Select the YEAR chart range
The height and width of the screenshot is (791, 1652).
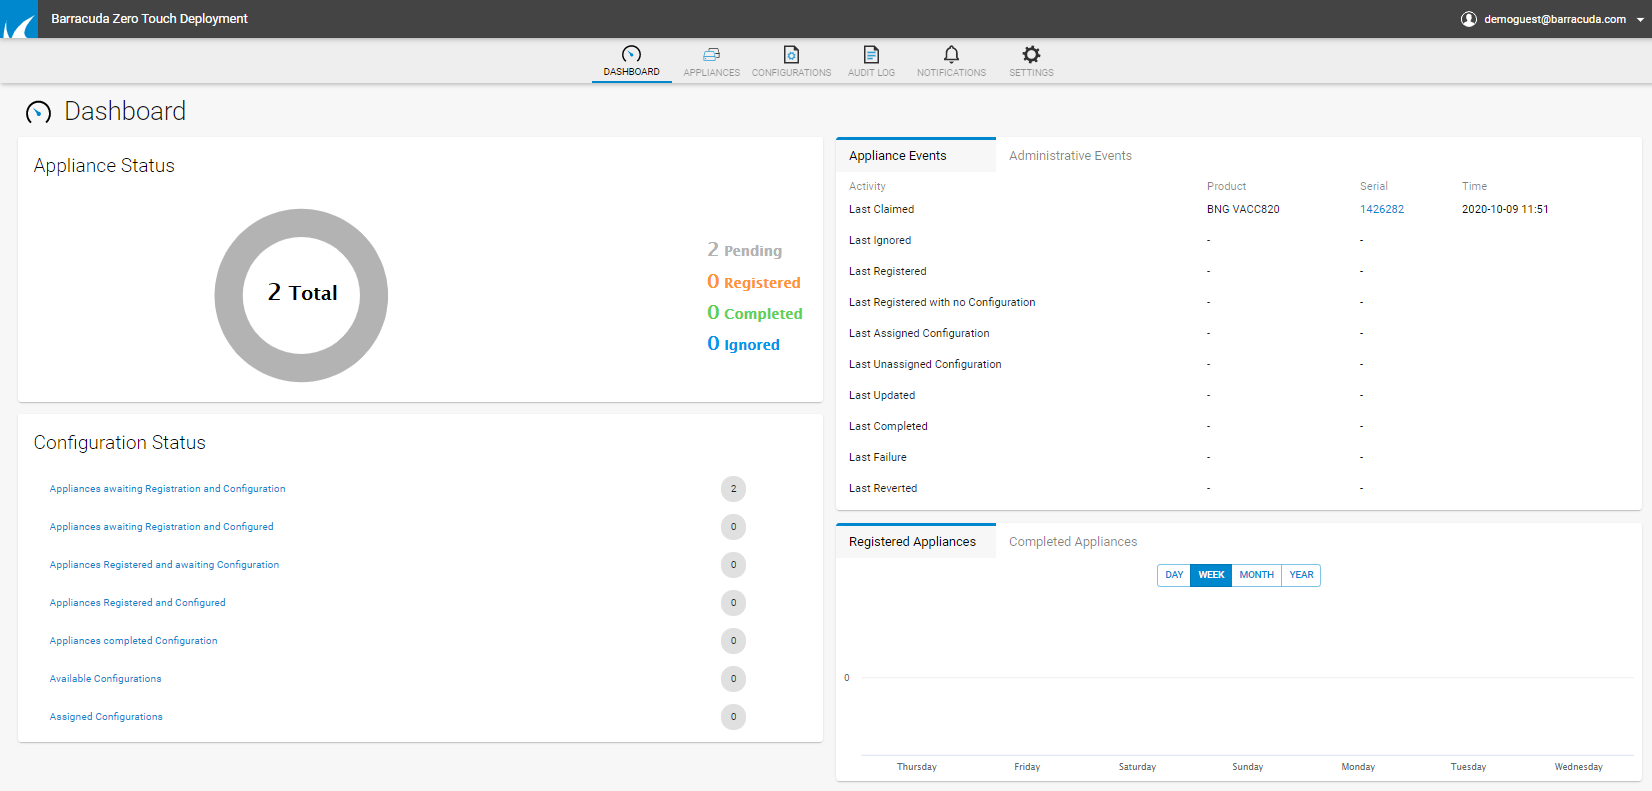1301,575
